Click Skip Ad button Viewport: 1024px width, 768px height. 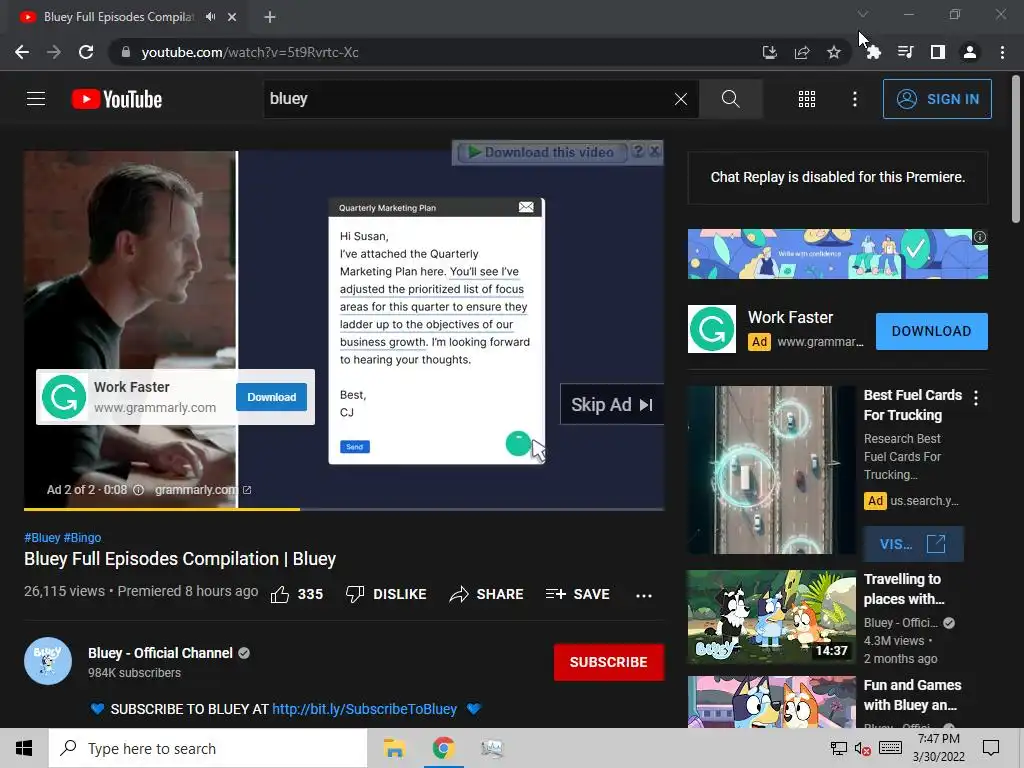tap(611, 405)
